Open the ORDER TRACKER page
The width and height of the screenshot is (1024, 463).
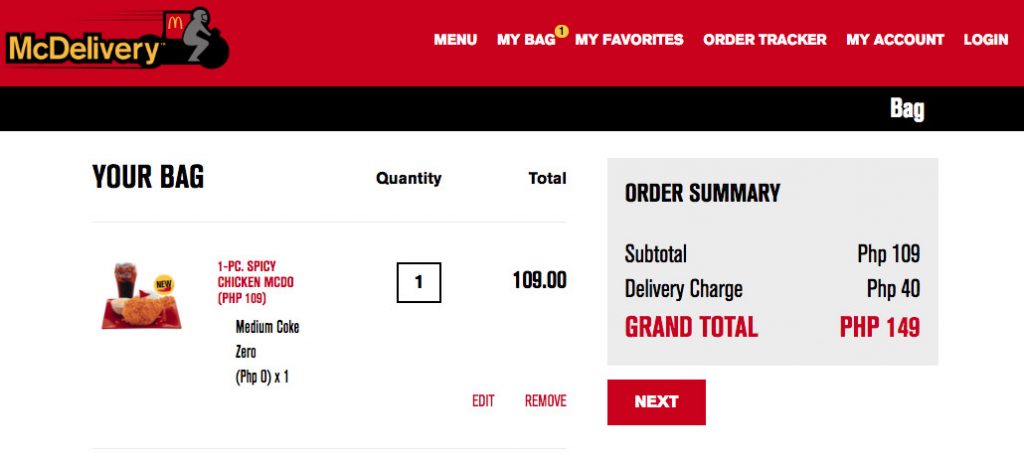(x=765, y=40)
